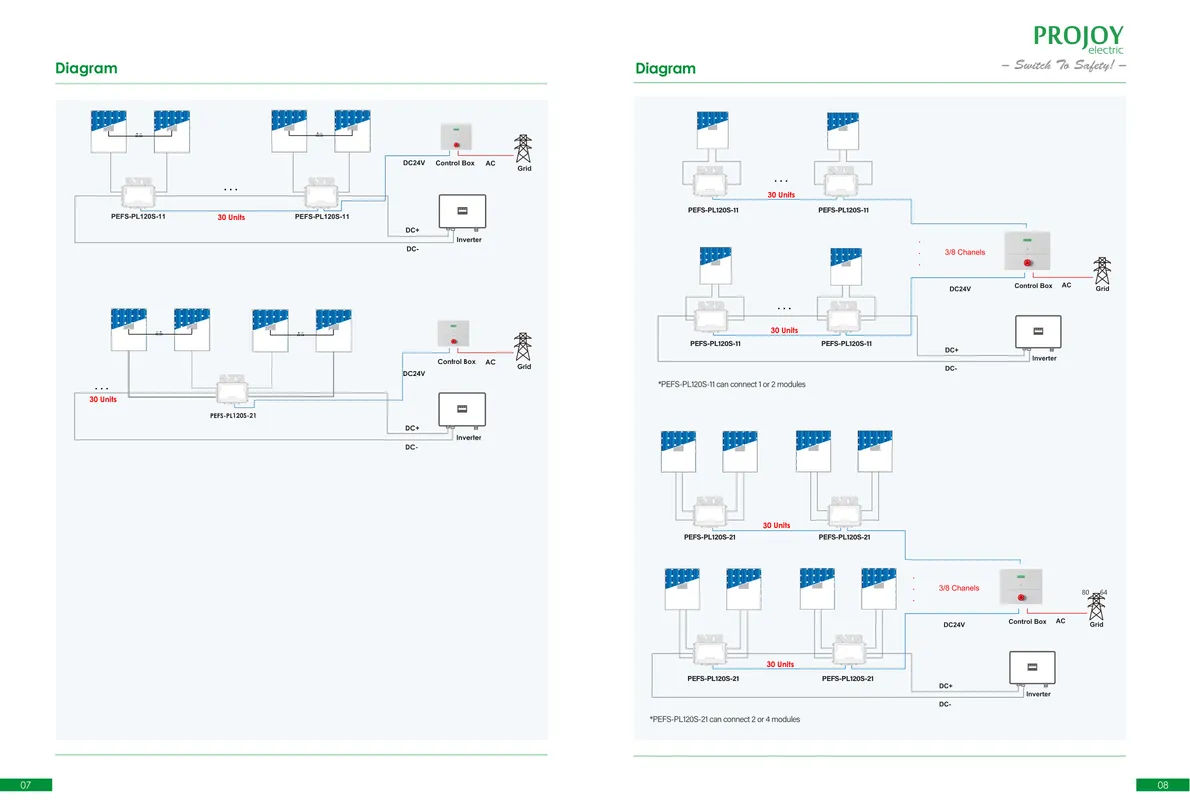Select the Switch To Safety! slogan text

[x=1064, y=65]
